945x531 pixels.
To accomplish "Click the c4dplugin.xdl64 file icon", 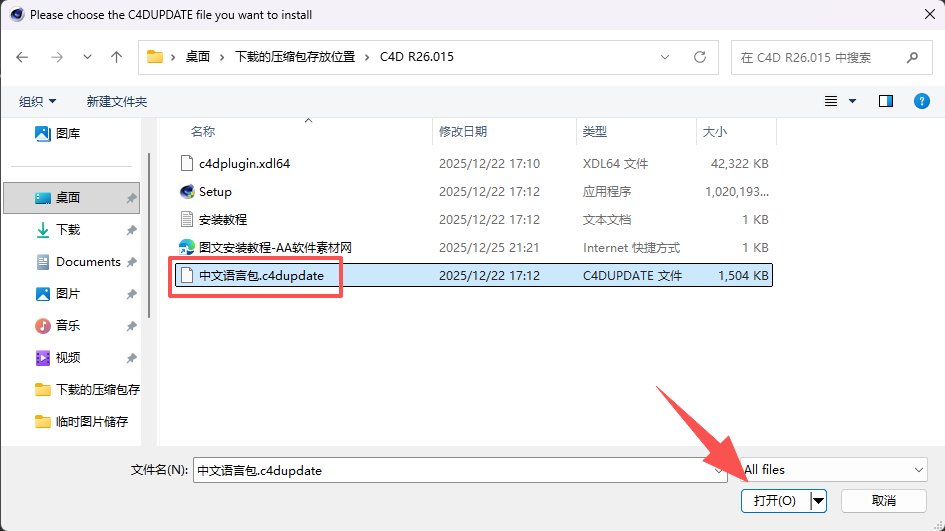I will click(x=187, y=163).
